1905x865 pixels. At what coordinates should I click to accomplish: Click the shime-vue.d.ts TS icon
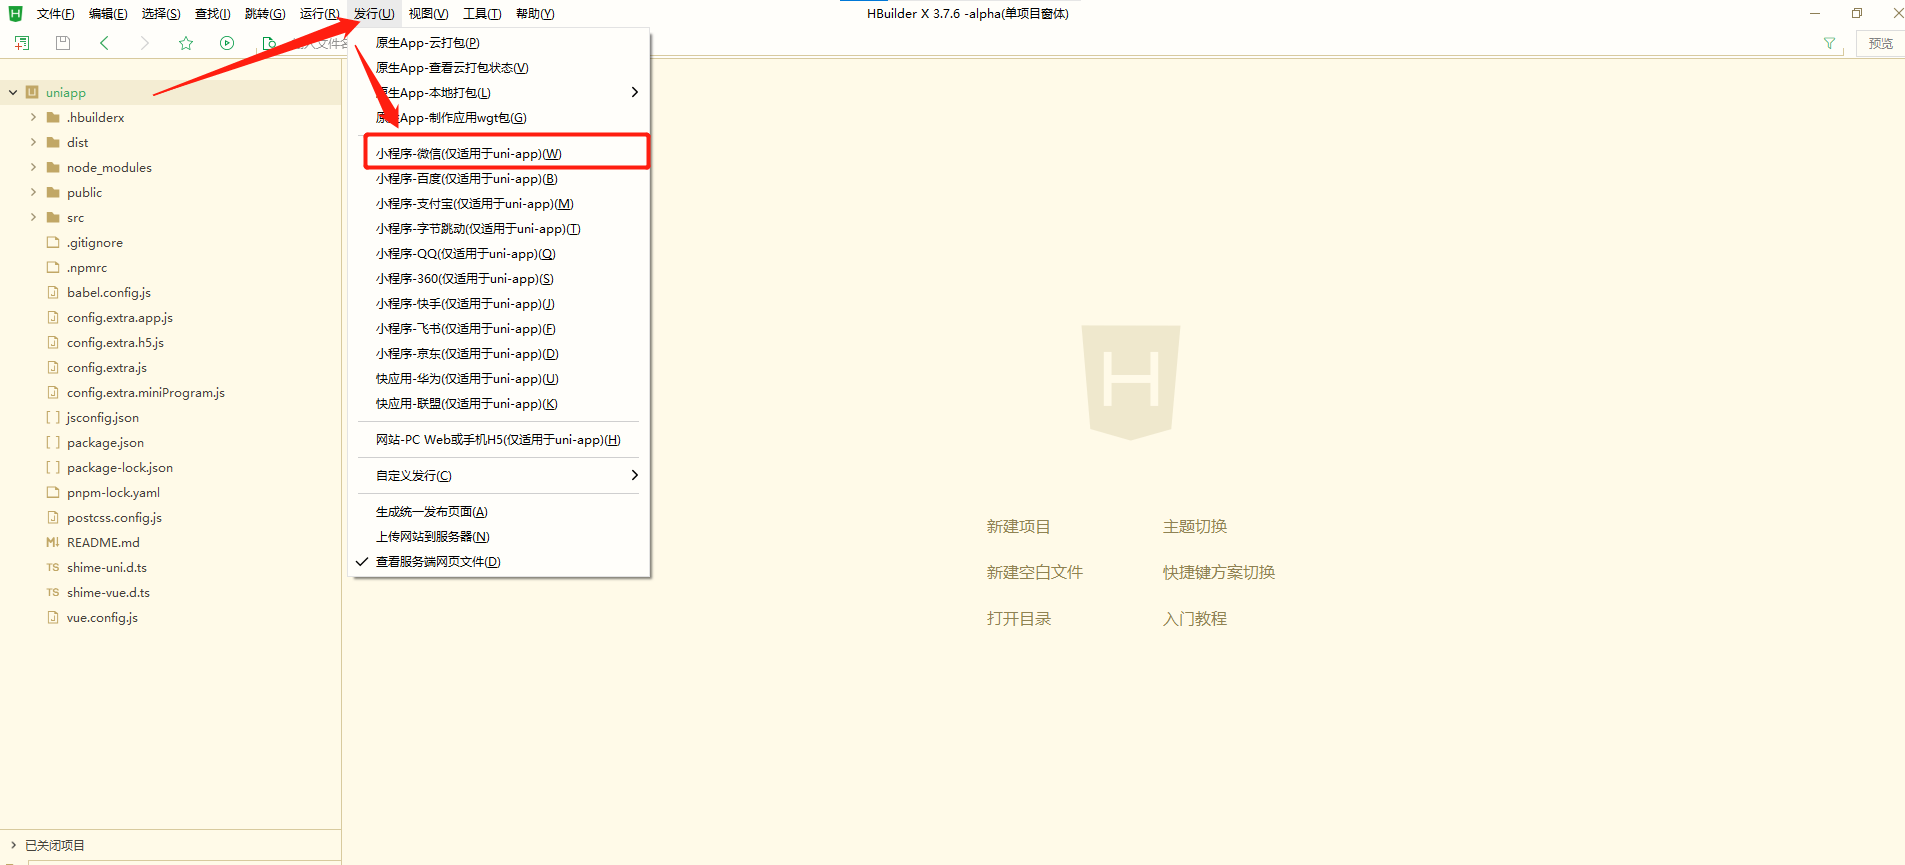point(53,592)
